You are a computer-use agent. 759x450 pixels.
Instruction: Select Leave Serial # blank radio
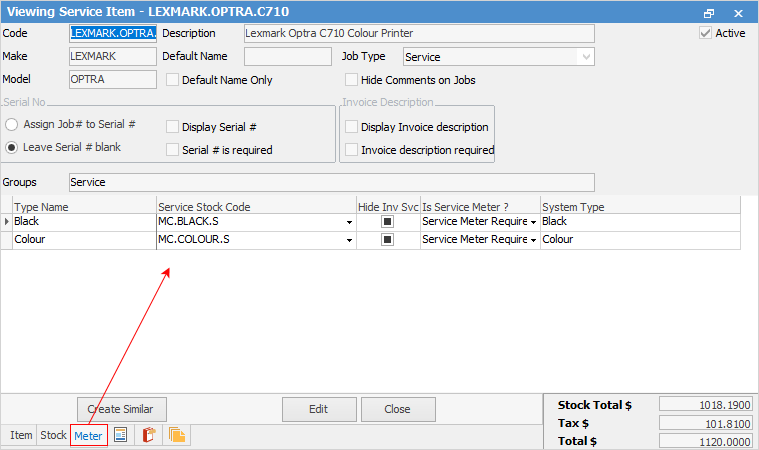point(12,147)
